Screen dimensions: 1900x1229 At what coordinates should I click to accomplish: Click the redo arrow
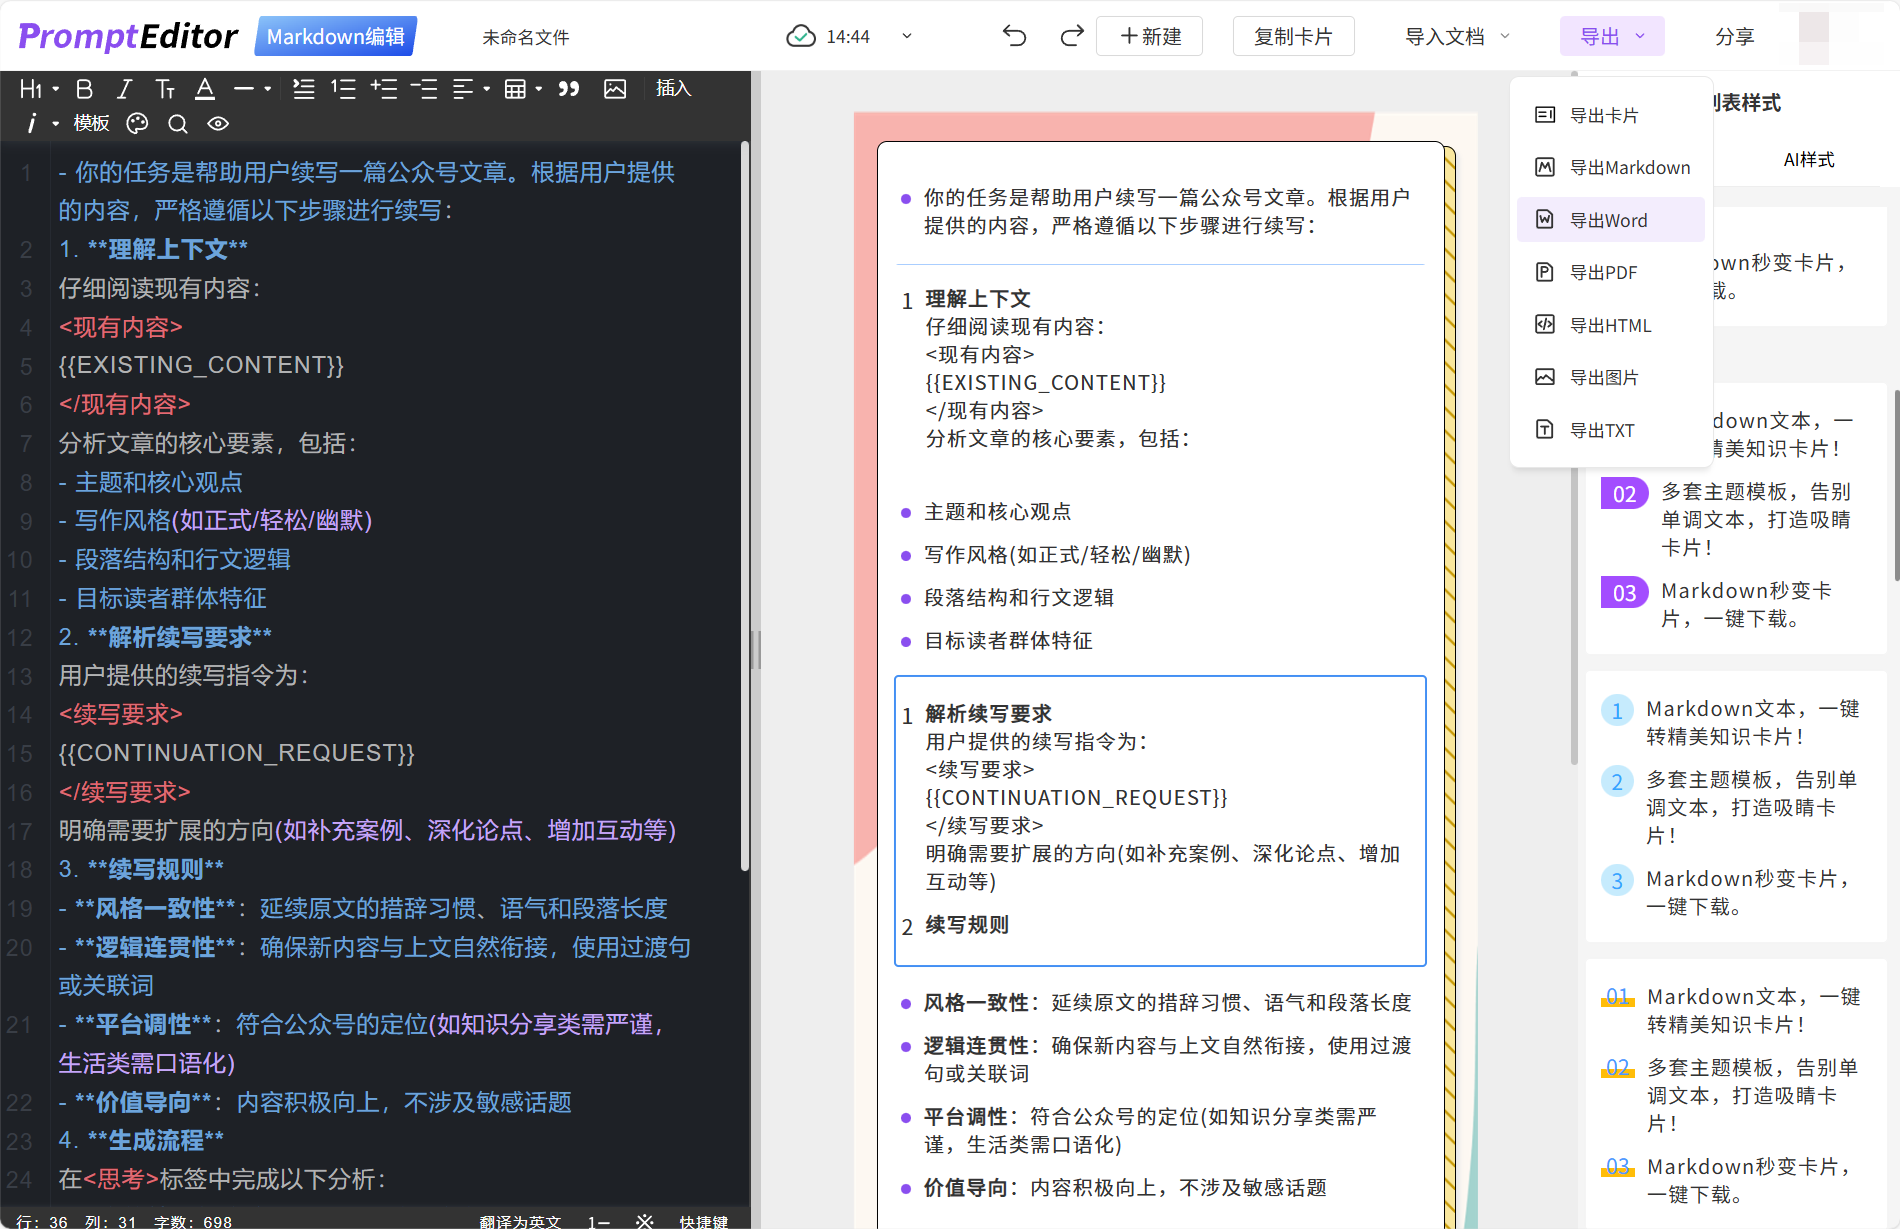[1071, 36]
